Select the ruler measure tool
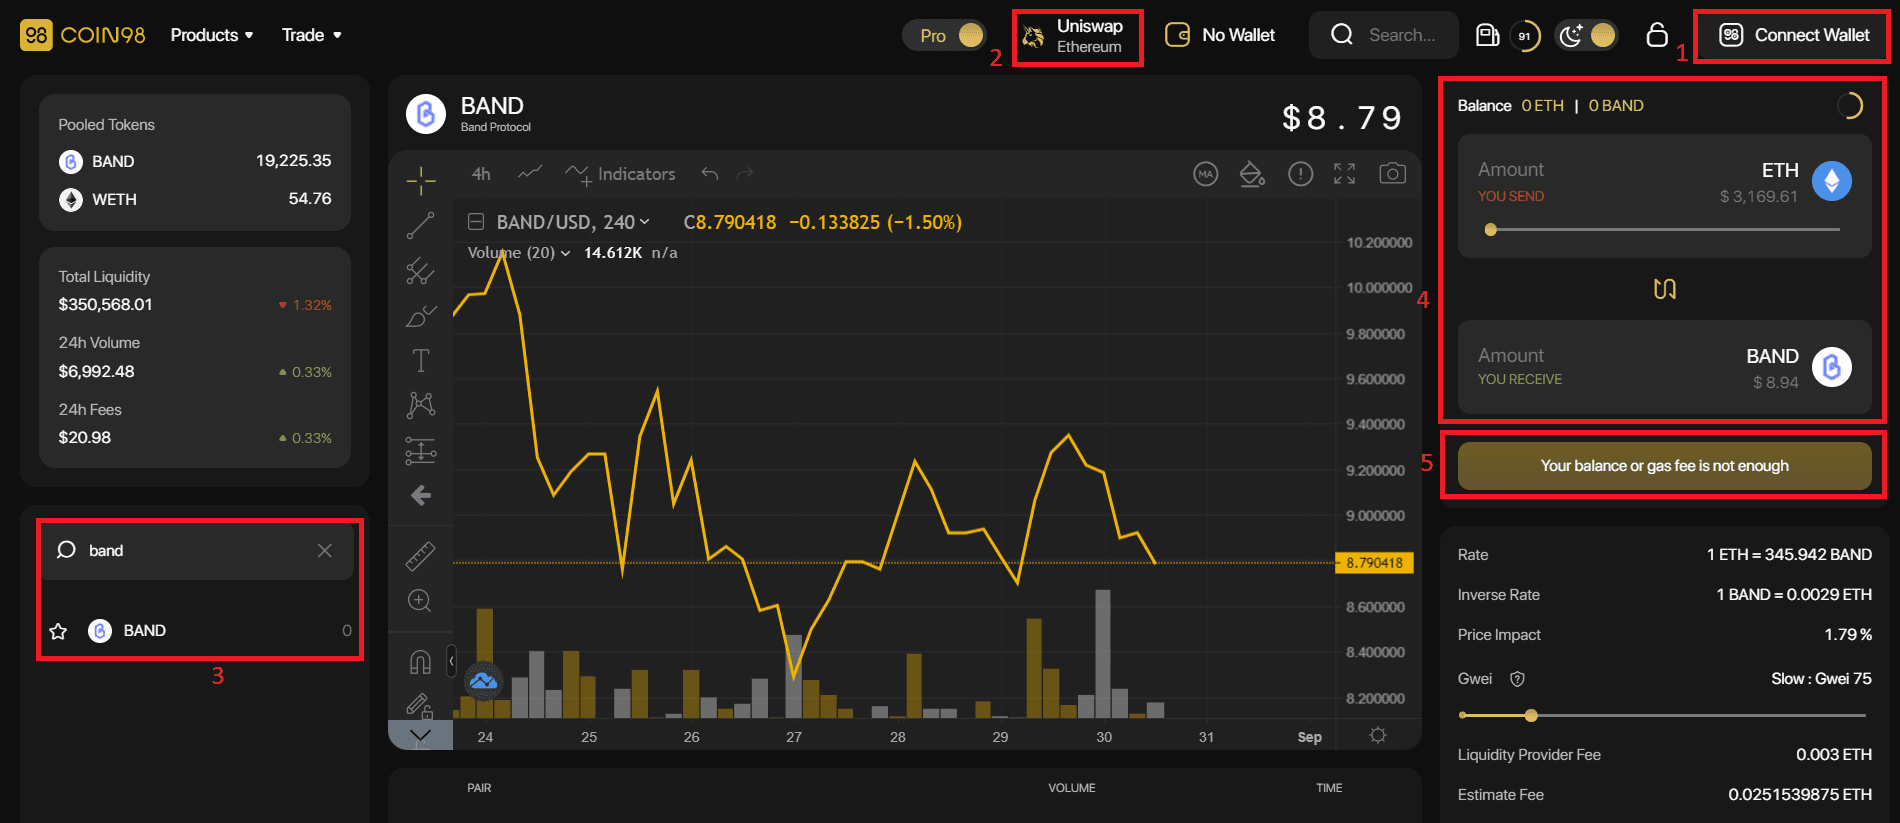 [421, 556]
